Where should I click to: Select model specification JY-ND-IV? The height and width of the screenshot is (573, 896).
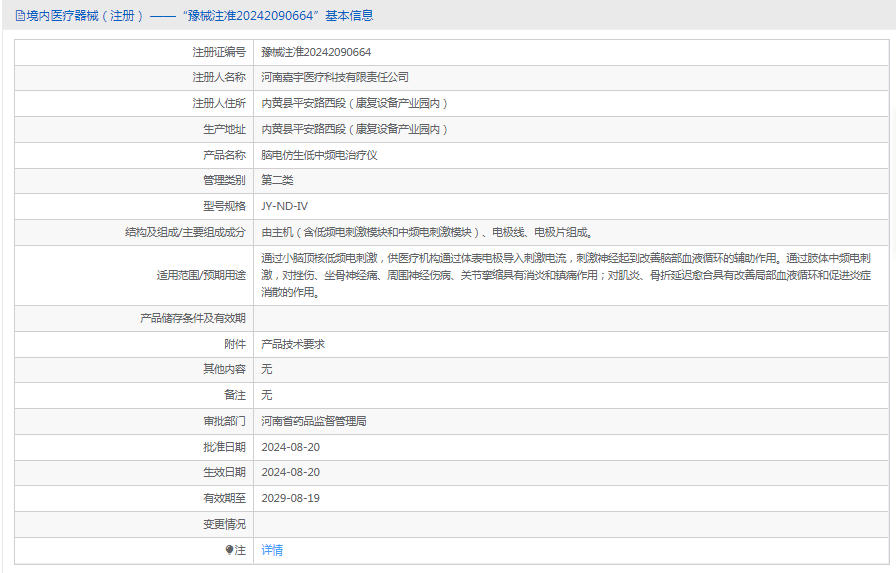pyautogui.click(x=285, y=206)
